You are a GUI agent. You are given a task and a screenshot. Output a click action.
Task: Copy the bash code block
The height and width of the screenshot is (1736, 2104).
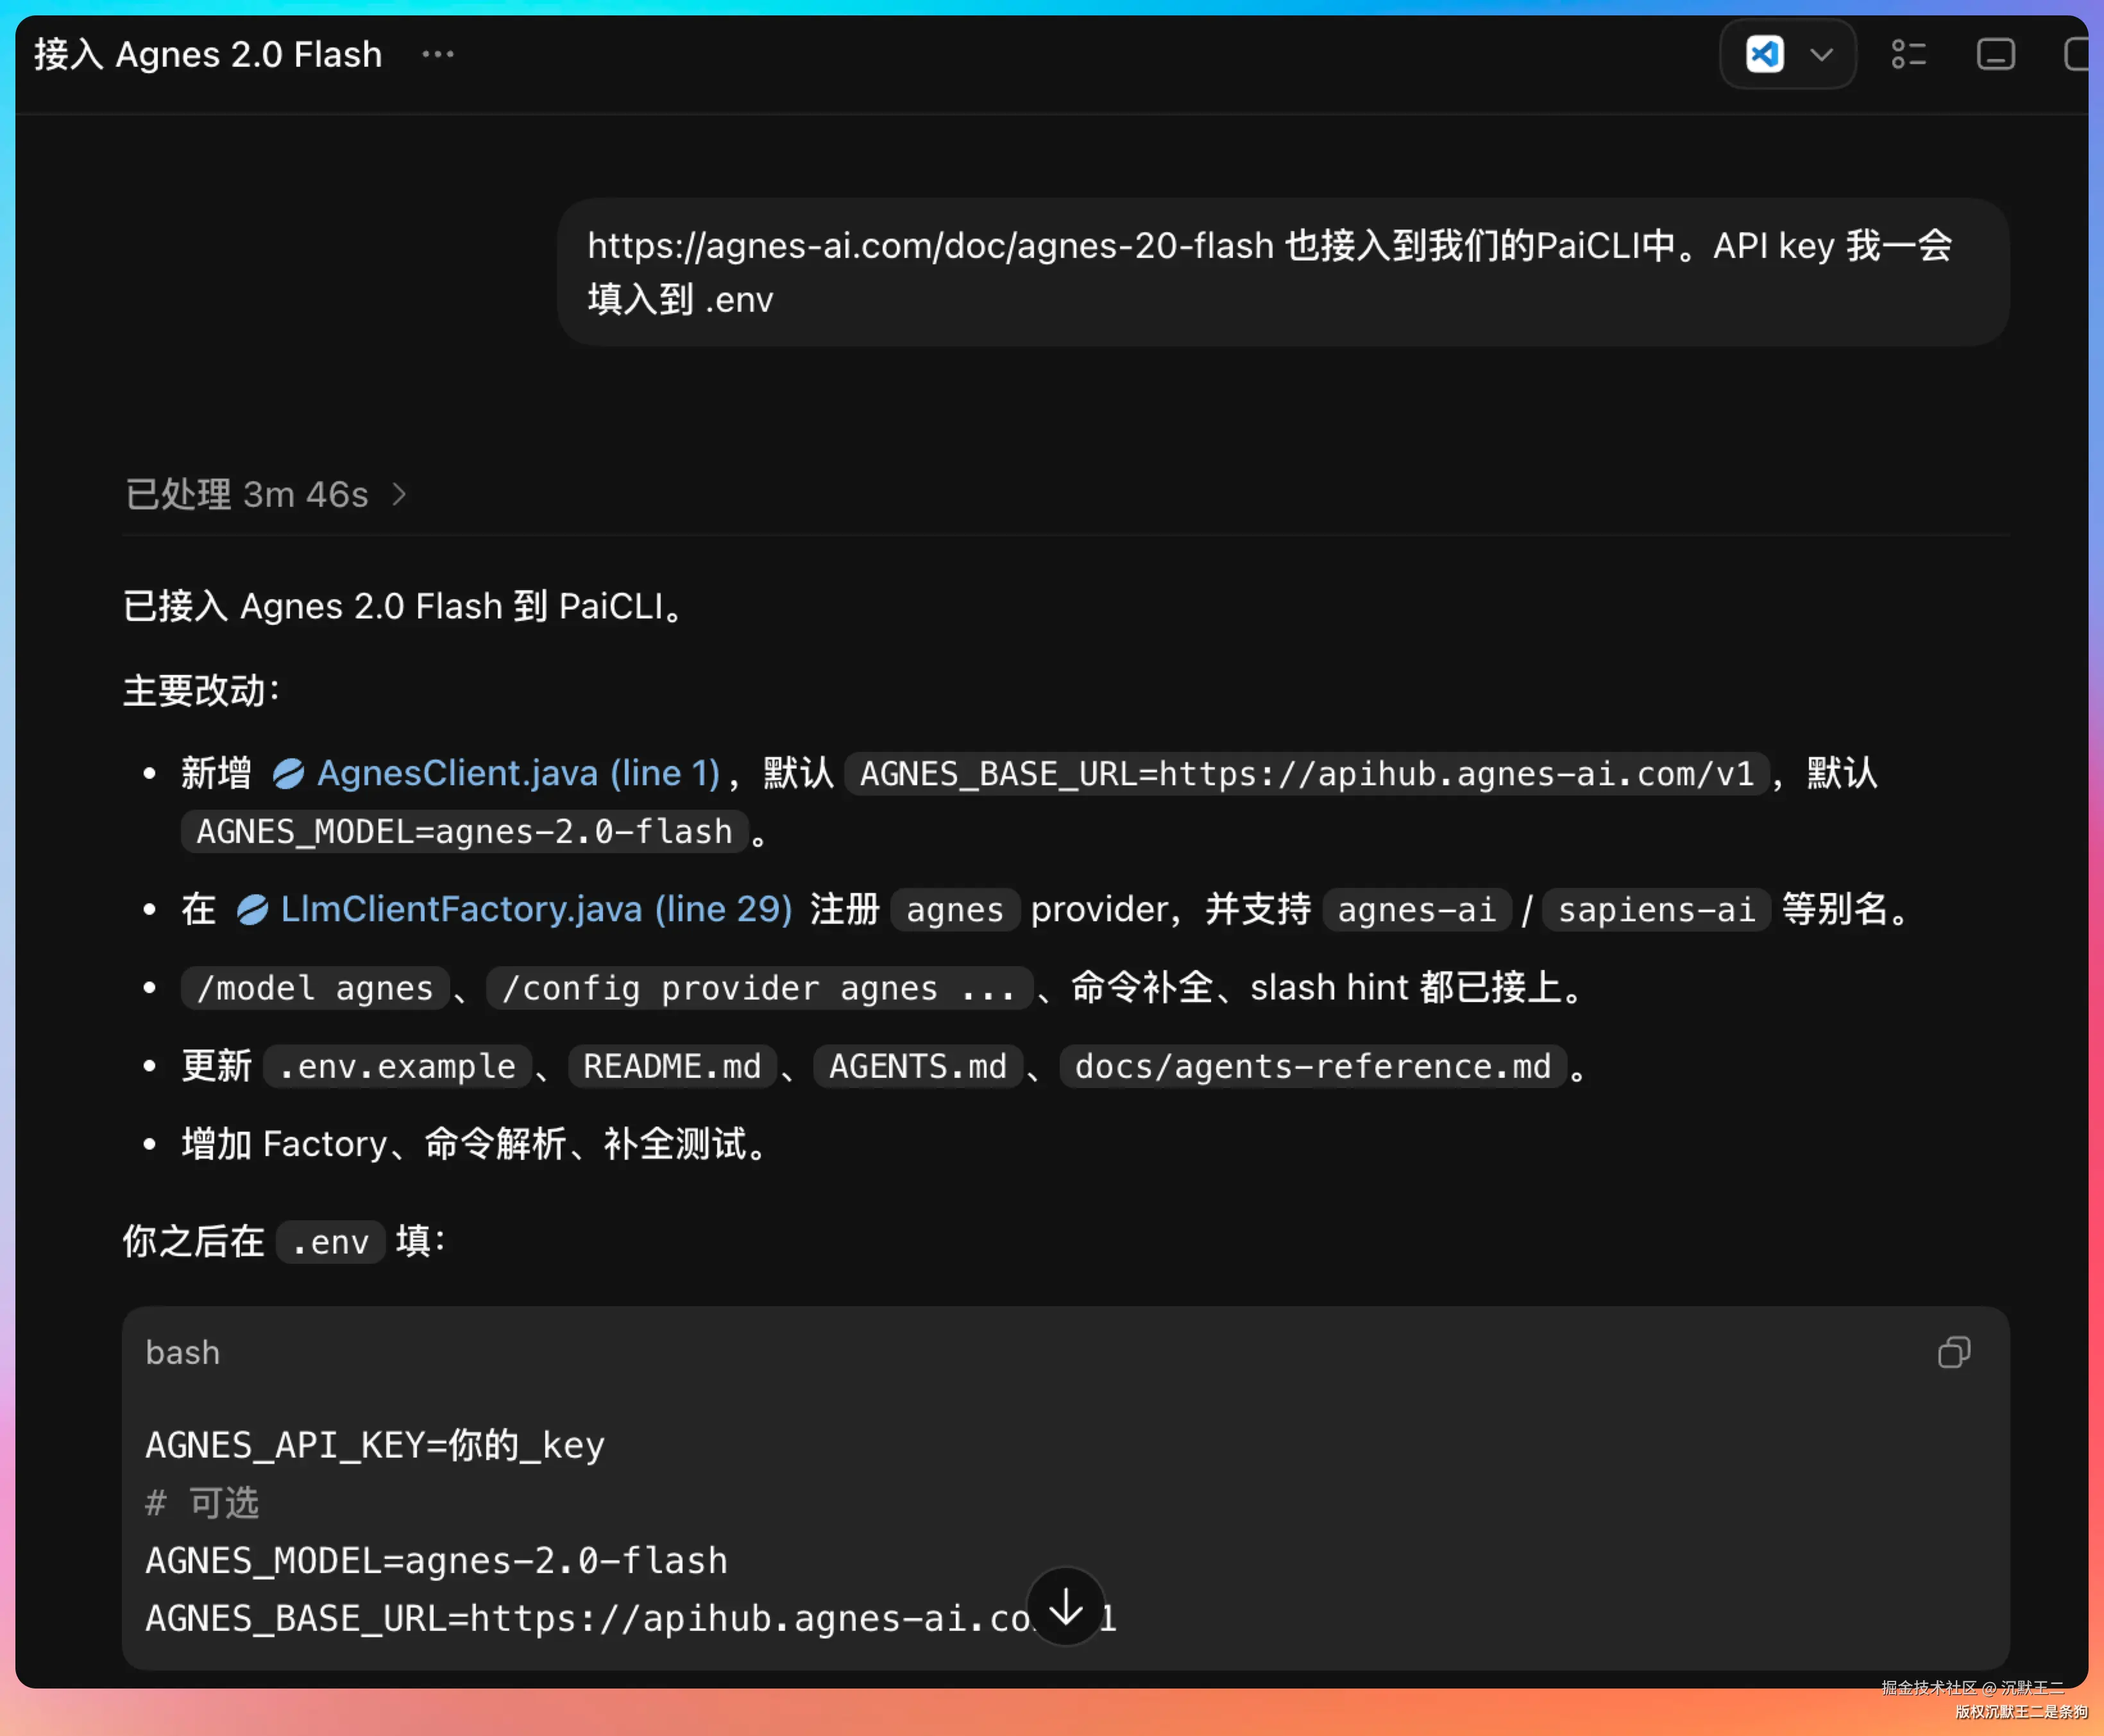(x=1953, y=1353)
